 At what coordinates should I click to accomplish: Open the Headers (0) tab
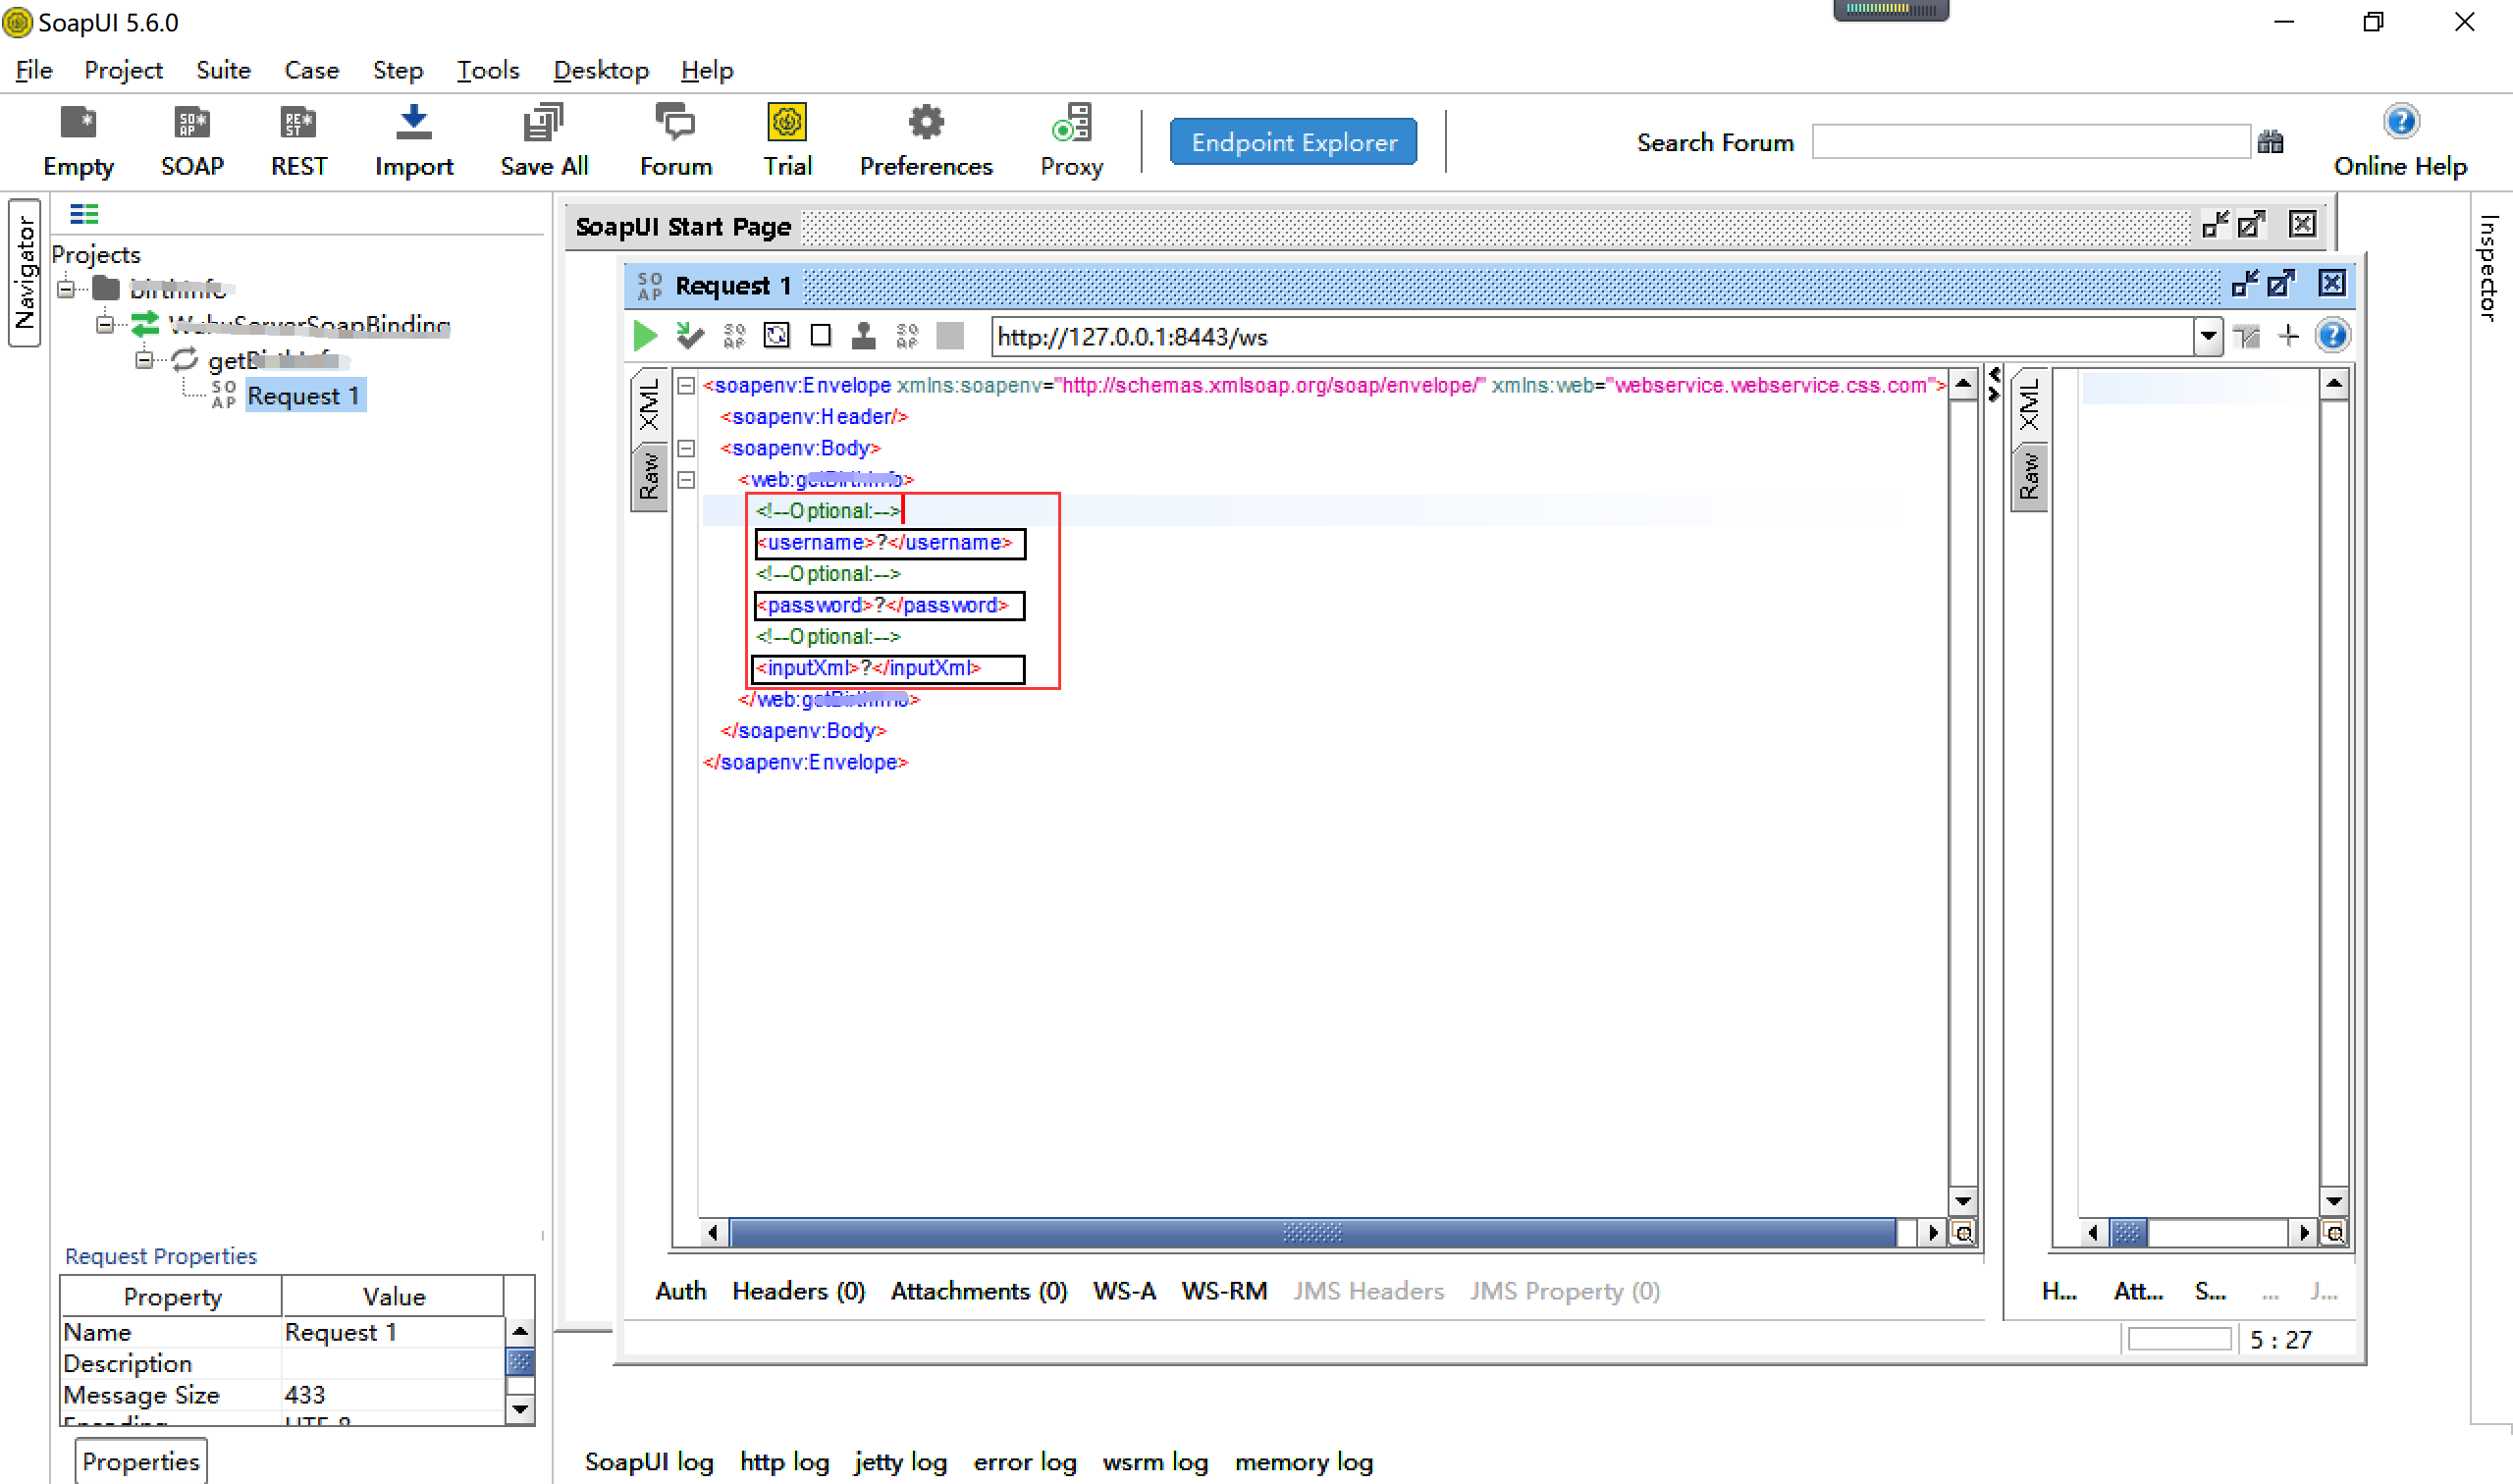pos(798,1291)
